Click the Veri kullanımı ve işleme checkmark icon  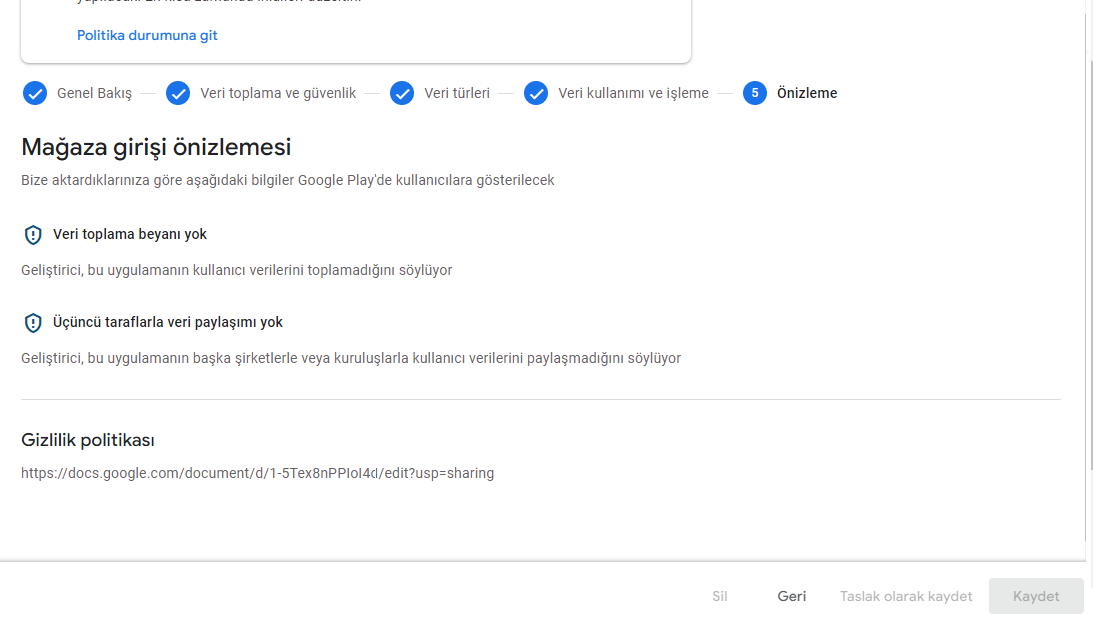pos(535,93)
